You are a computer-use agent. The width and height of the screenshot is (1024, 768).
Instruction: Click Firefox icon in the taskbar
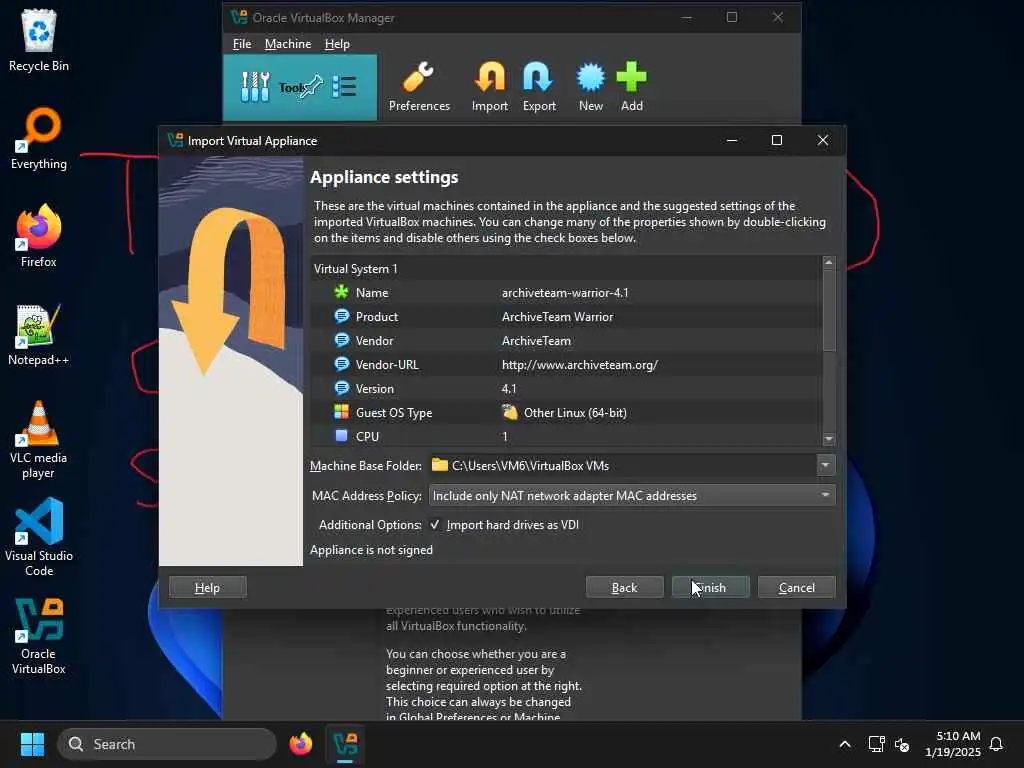tap(300, 744)
